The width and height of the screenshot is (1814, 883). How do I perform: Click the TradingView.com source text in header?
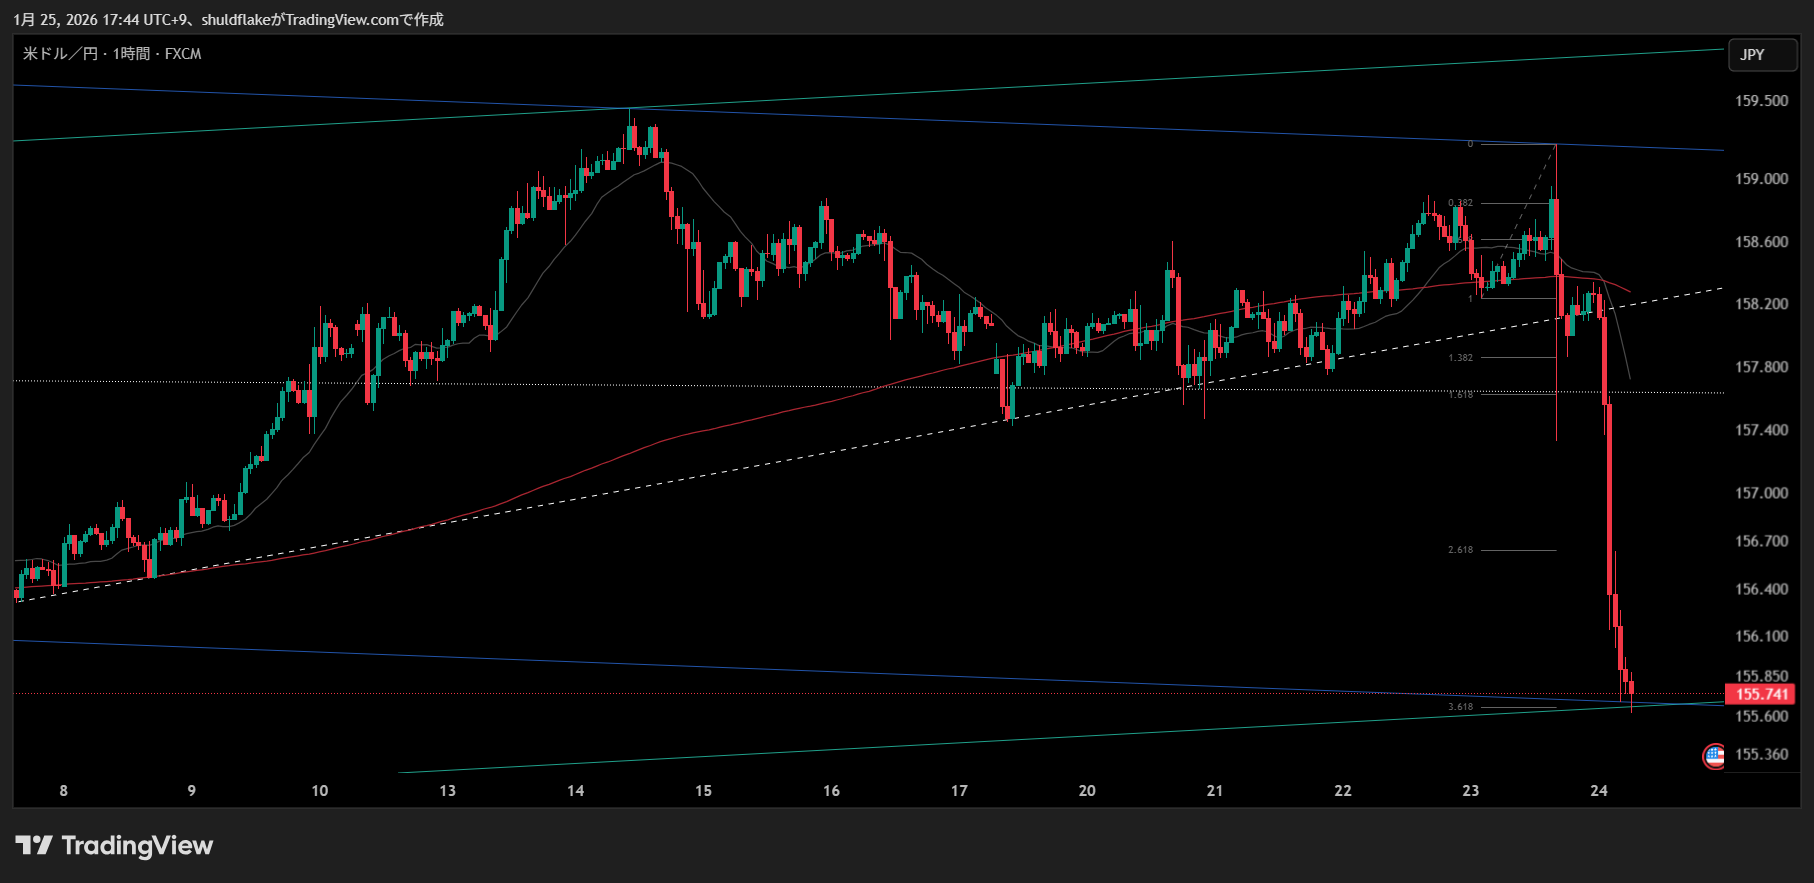tap(341, 20)
